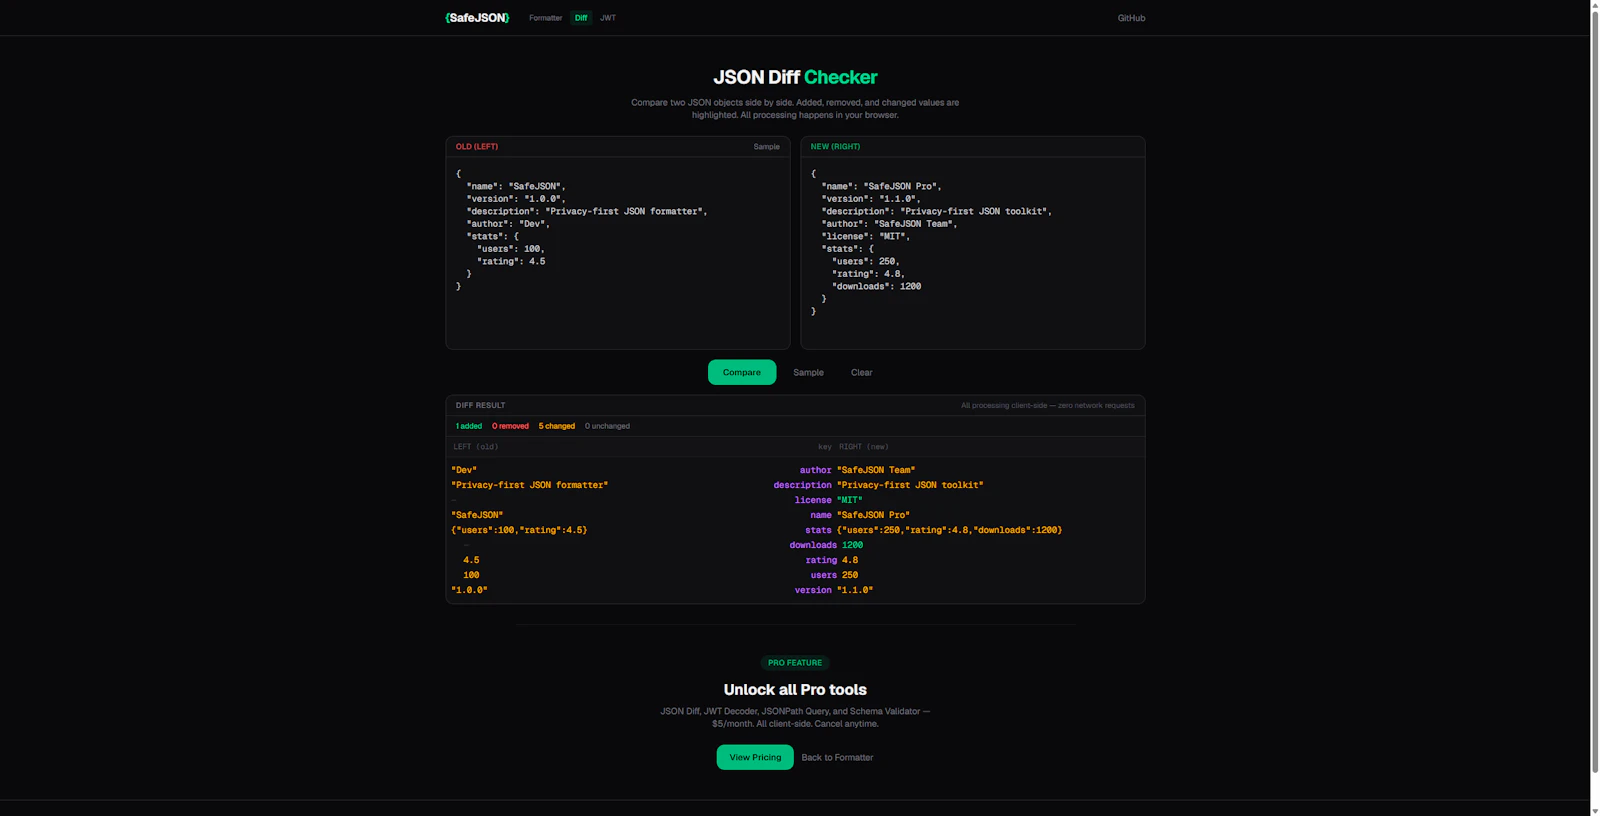The image size is (1600, 816).
Task: Click the old rating value 4.5
Action: coord(471,560)
